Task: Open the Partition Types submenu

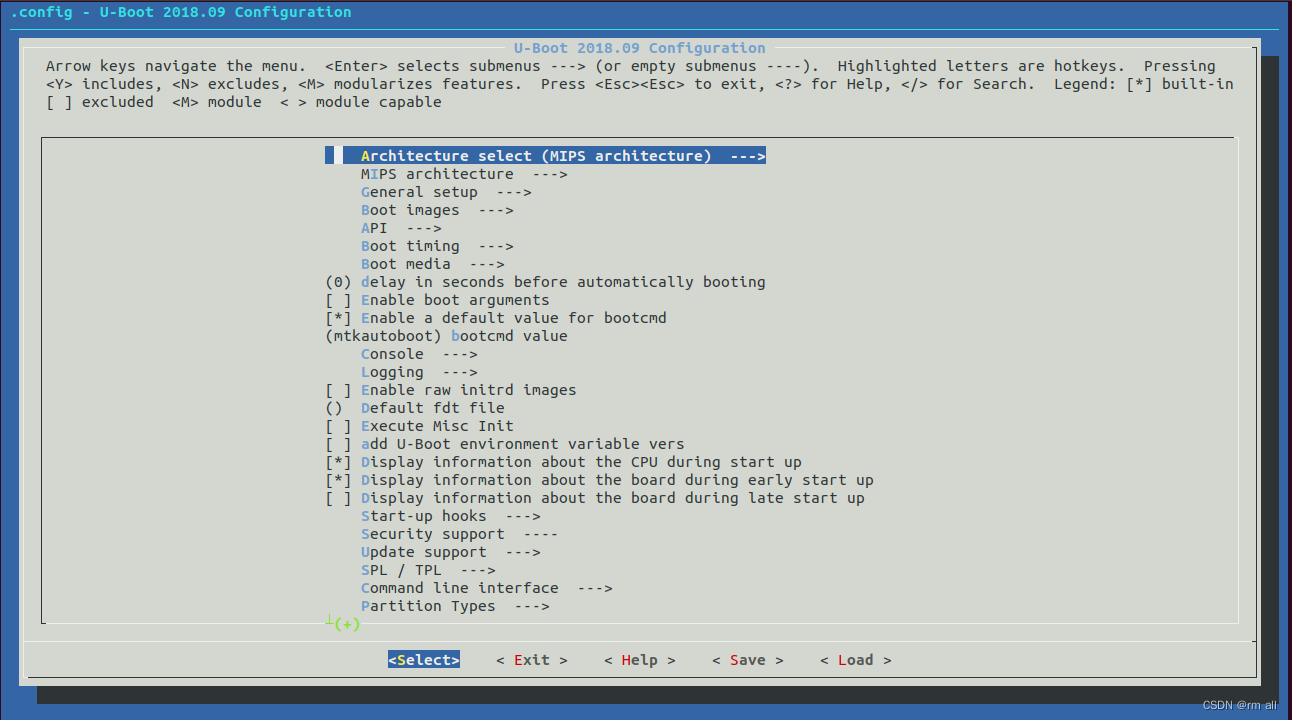Action: [x=455, y=606]
